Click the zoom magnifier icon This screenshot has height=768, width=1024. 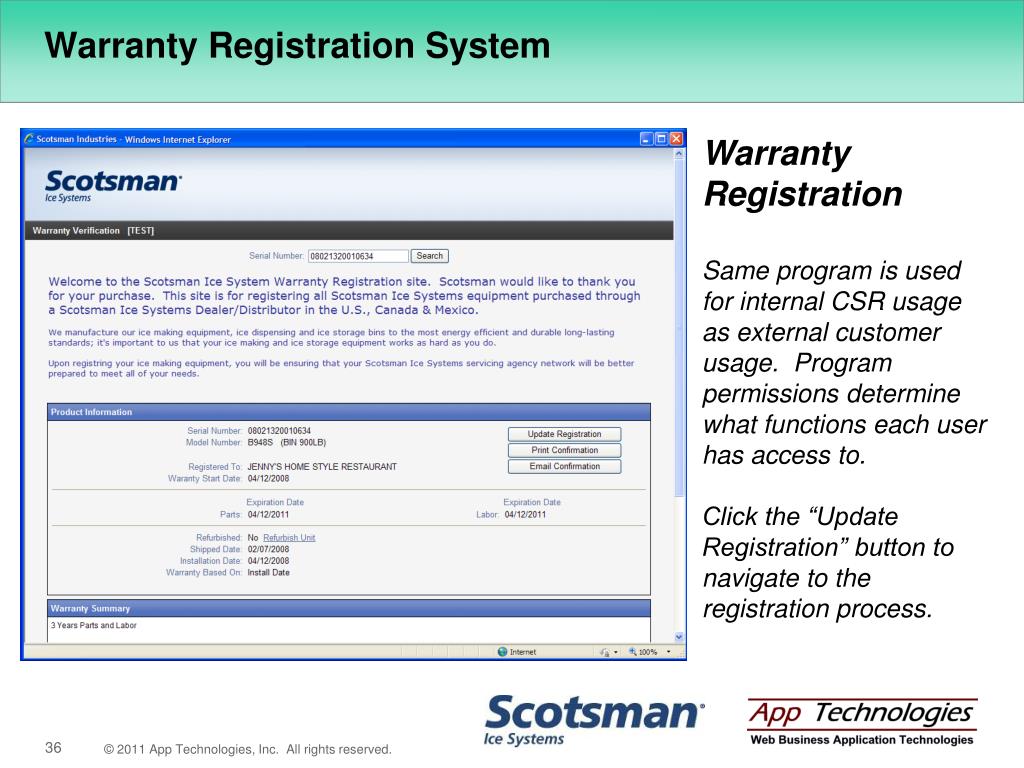[x=632, y=651]
